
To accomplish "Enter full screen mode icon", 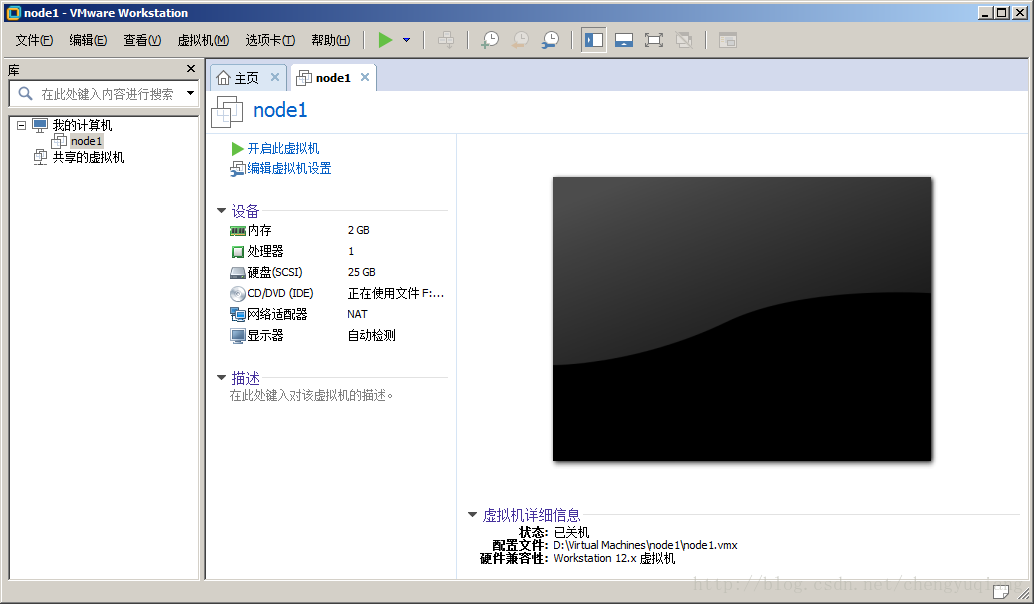I will pyautogui.click(x=654, y=40).
